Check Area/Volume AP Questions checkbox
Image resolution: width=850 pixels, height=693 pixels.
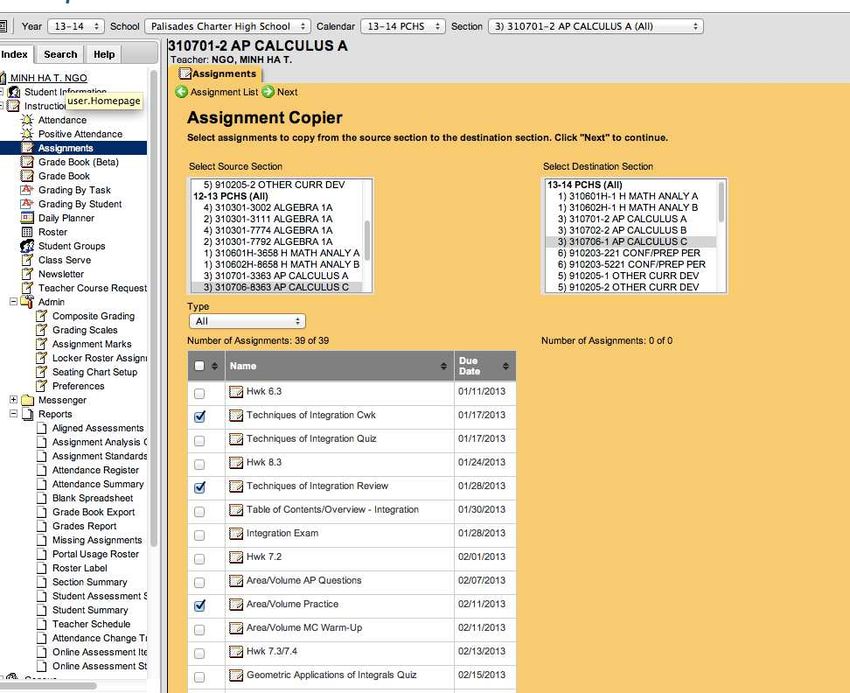(199, 582)
